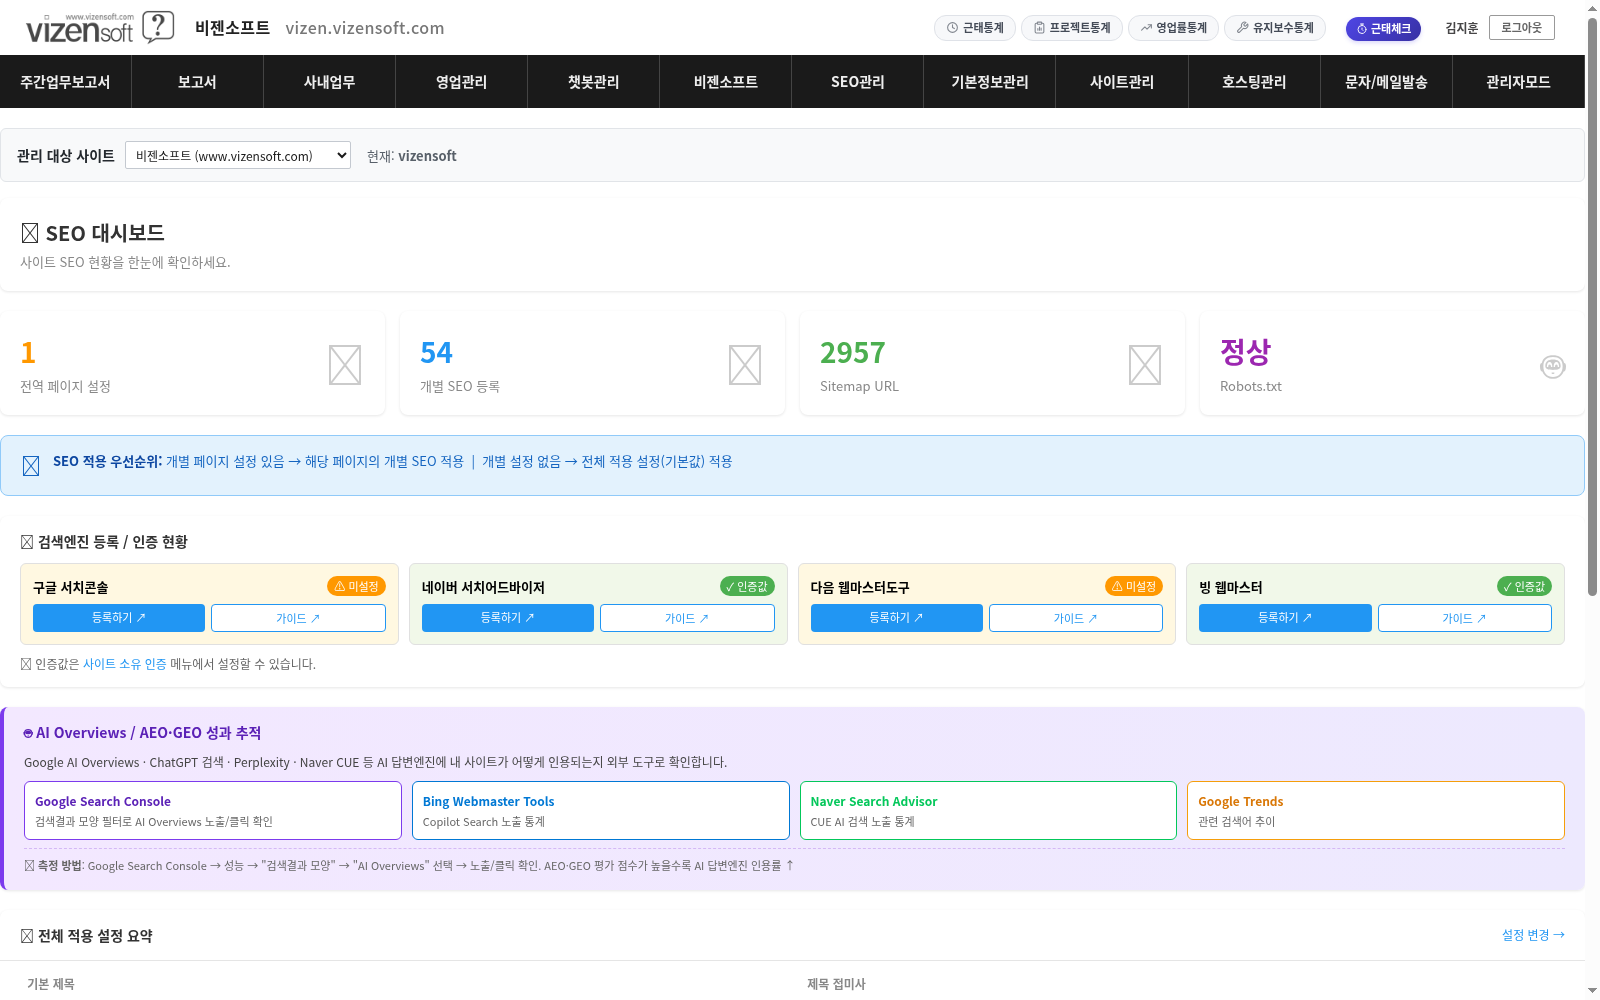Image resolution: width=1600 pixels, height=1000 pixels.
Task: Click the 인증값 badge on 빙 웹마스터
Action: [x=1524, y=586]
